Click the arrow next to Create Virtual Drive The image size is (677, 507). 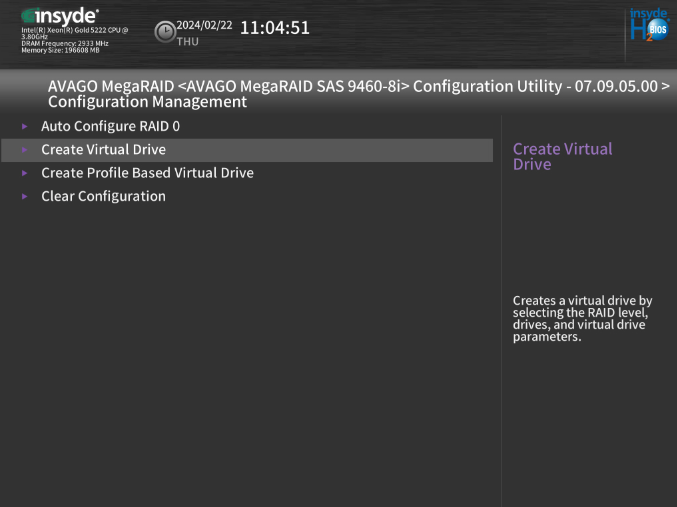(x=25, y=150)
